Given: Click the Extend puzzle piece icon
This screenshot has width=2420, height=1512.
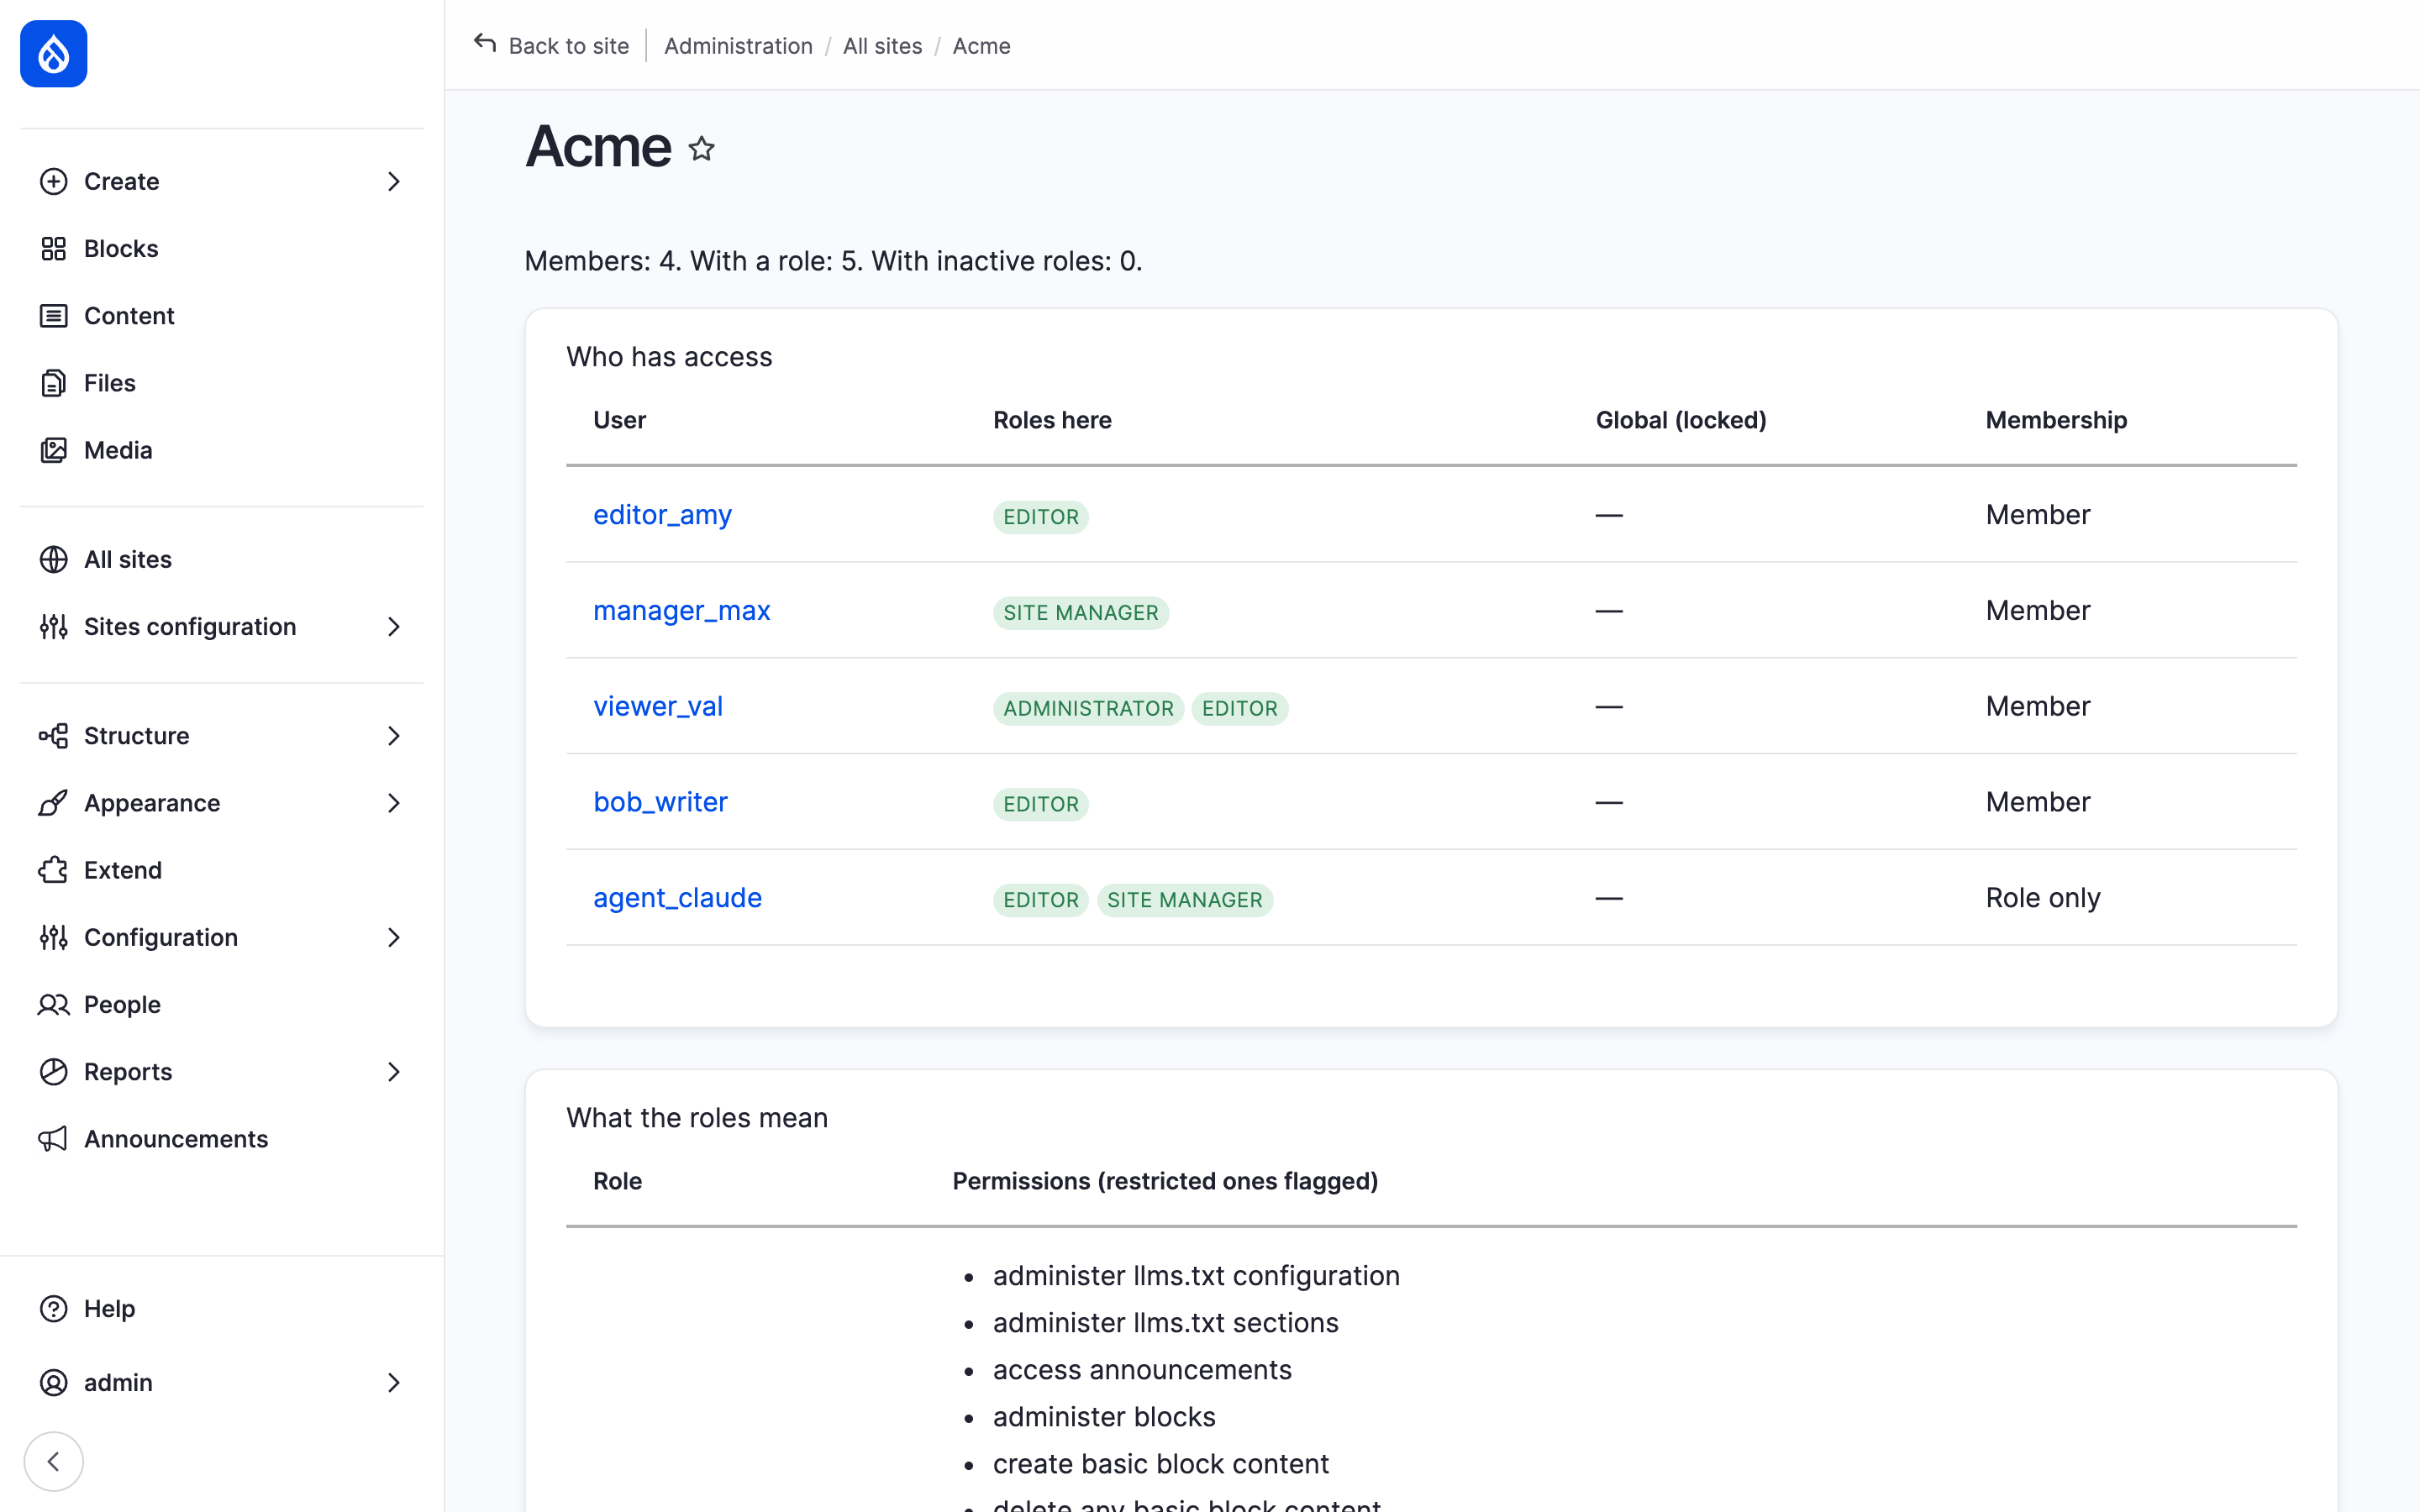Looking at the screenshot, I should pyautogui.click(x=54, y=870).
